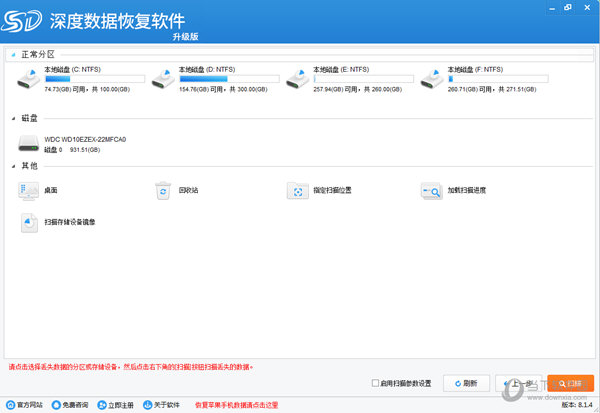
Task: Click the 154.76(GB) free of 300.00(GB) text
Action: [223, 89]
